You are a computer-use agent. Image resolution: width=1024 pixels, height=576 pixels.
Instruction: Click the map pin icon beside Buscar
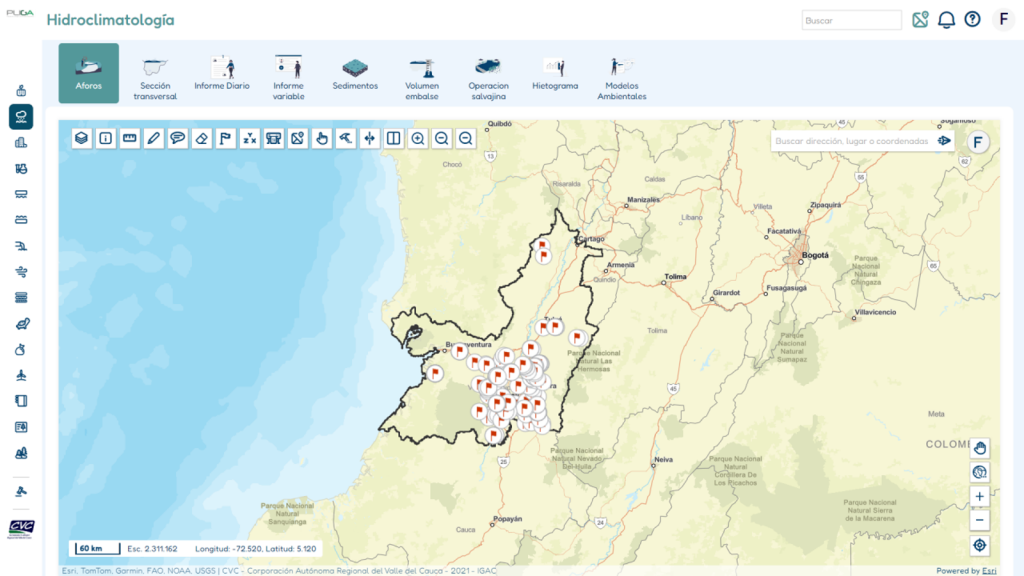point(920,20)
